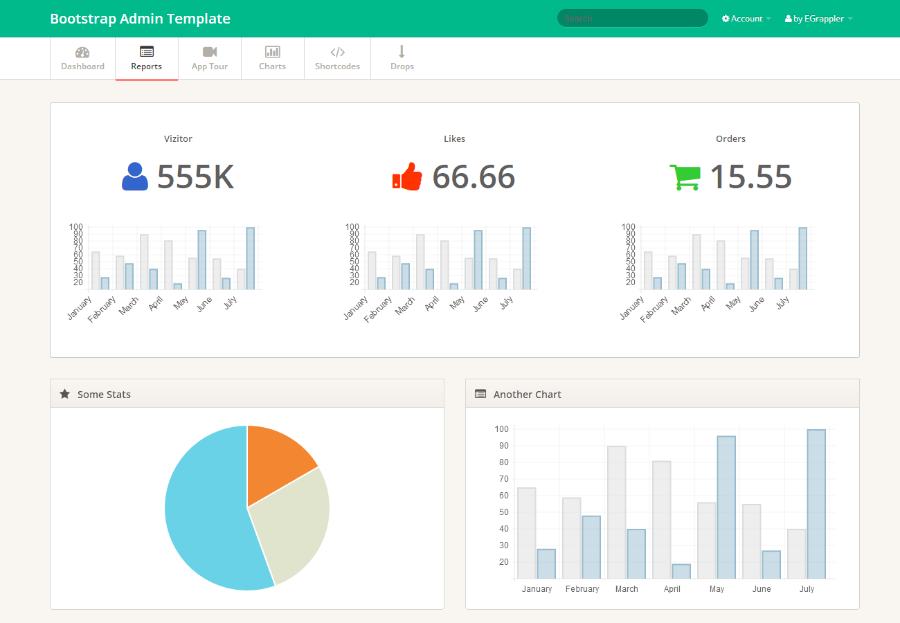This screenshot has height=623, width=900.
Task: Open the Shortcodes navigation link
Action: 338,59
